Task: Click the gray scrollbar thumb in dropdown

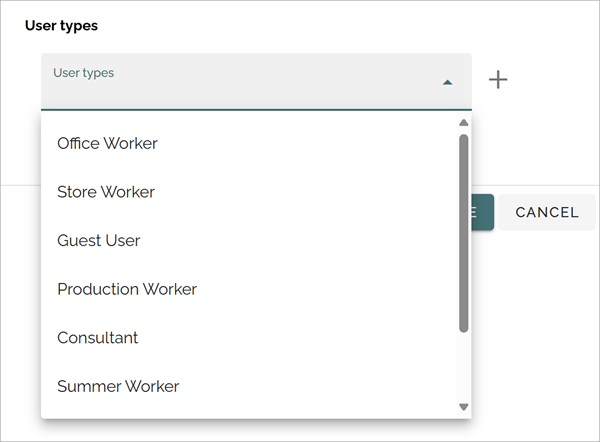Action: [x=463, y=233]
